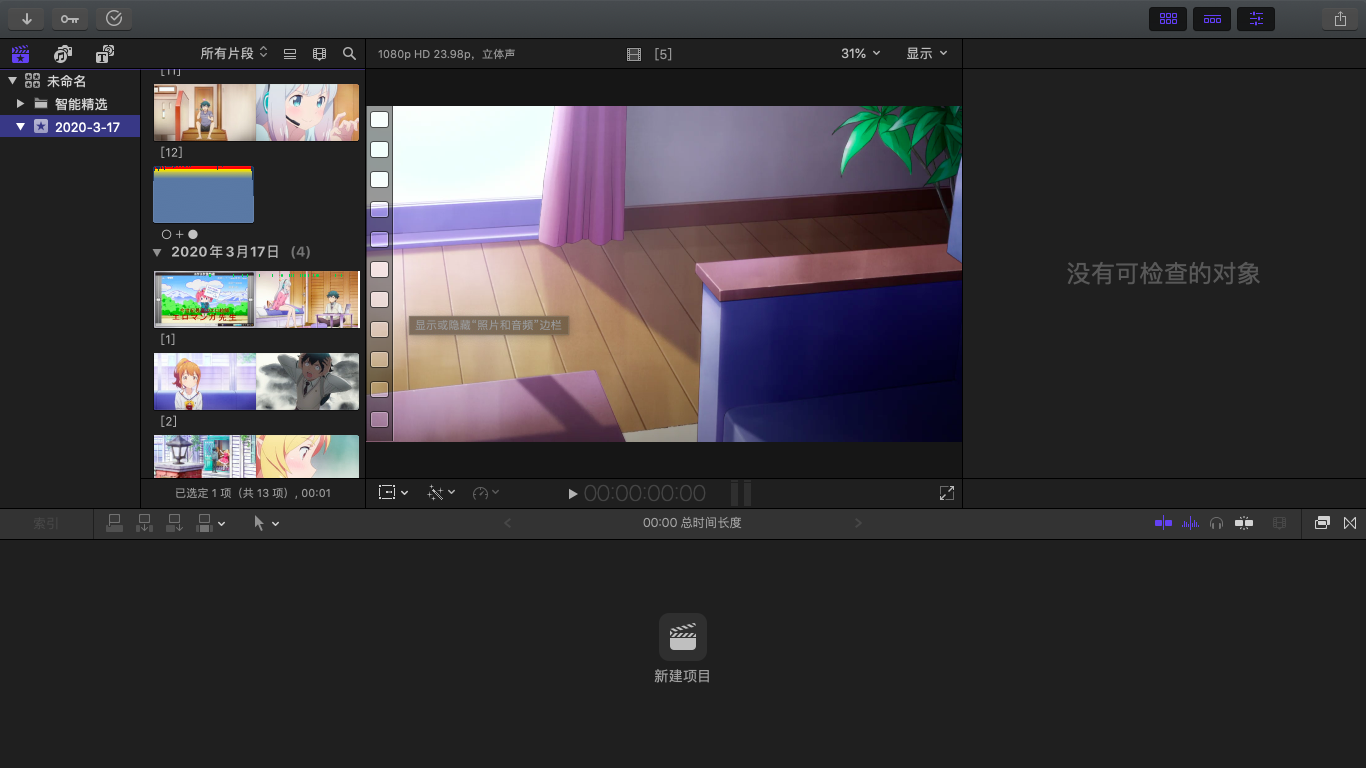1366x768 pixels.
Task: Expand the 智能精选 folder triangle
Action: (x=21, y=104)
